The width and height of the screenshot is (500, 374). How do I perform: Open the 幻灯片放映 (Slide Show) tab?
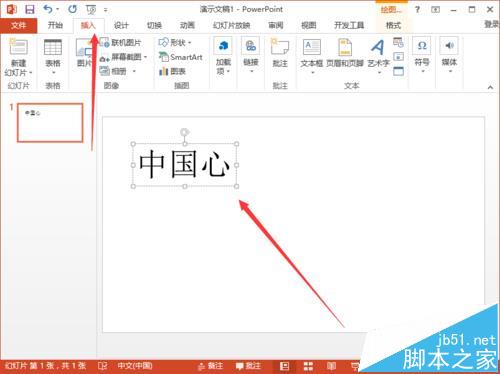(x=231, y=25)
